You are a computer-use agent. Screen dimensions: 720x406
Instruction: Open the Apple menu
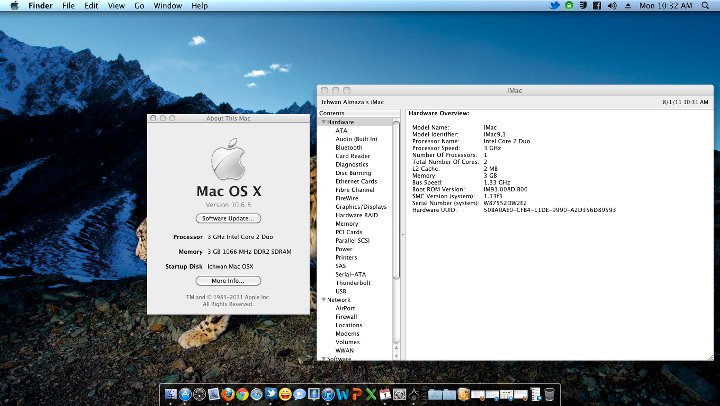14,6
